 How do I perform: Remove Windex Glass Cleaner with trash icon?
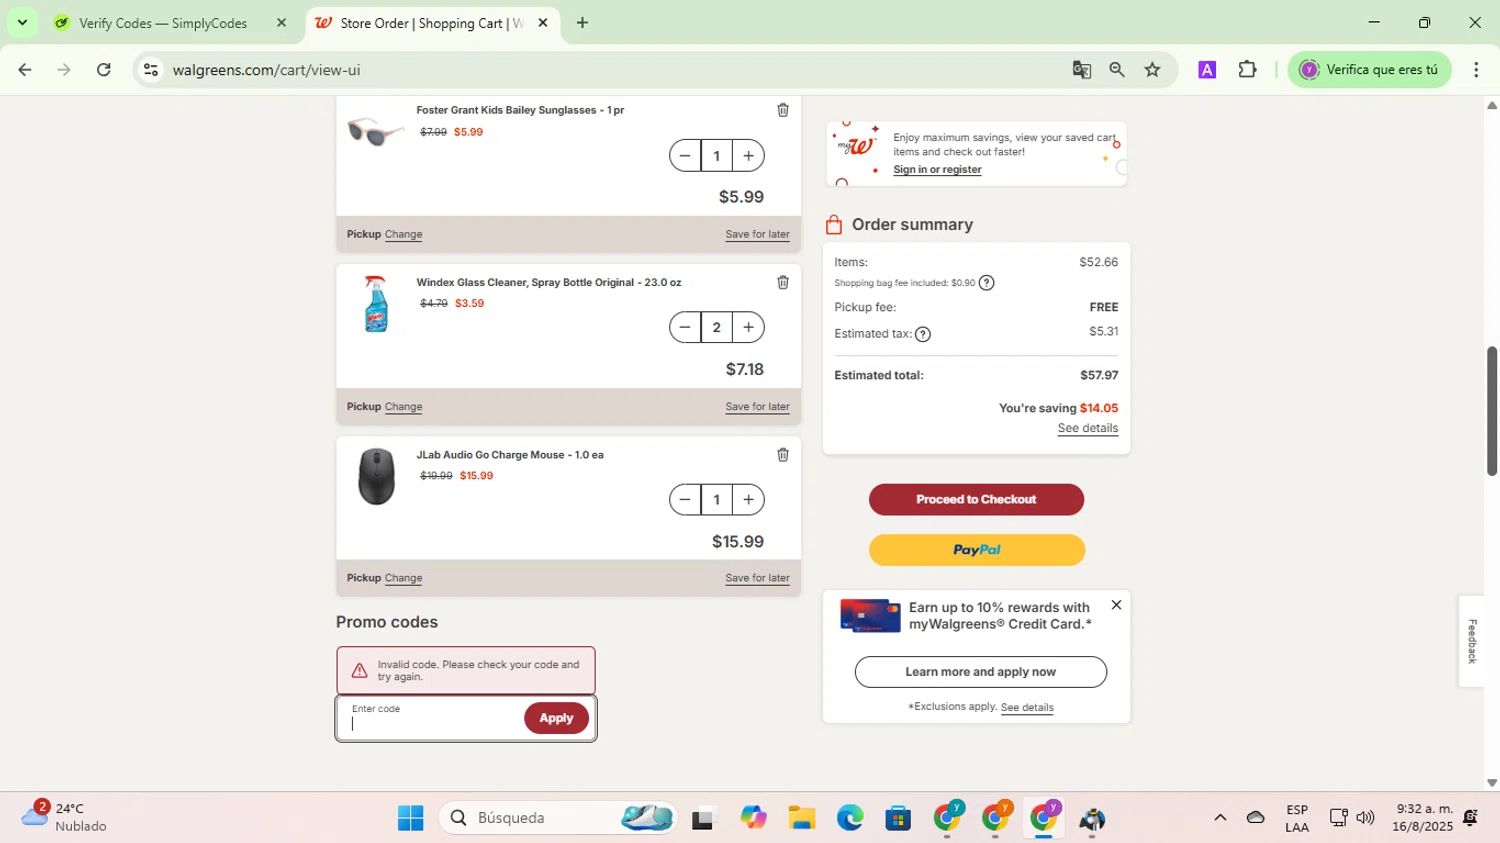(x=783, y=282)
